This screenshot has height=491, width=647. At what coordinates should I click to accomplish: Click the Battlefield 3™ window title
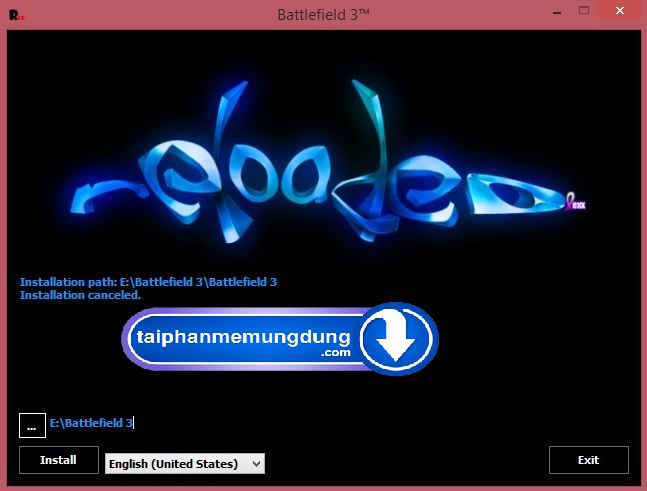coord(323,15)
